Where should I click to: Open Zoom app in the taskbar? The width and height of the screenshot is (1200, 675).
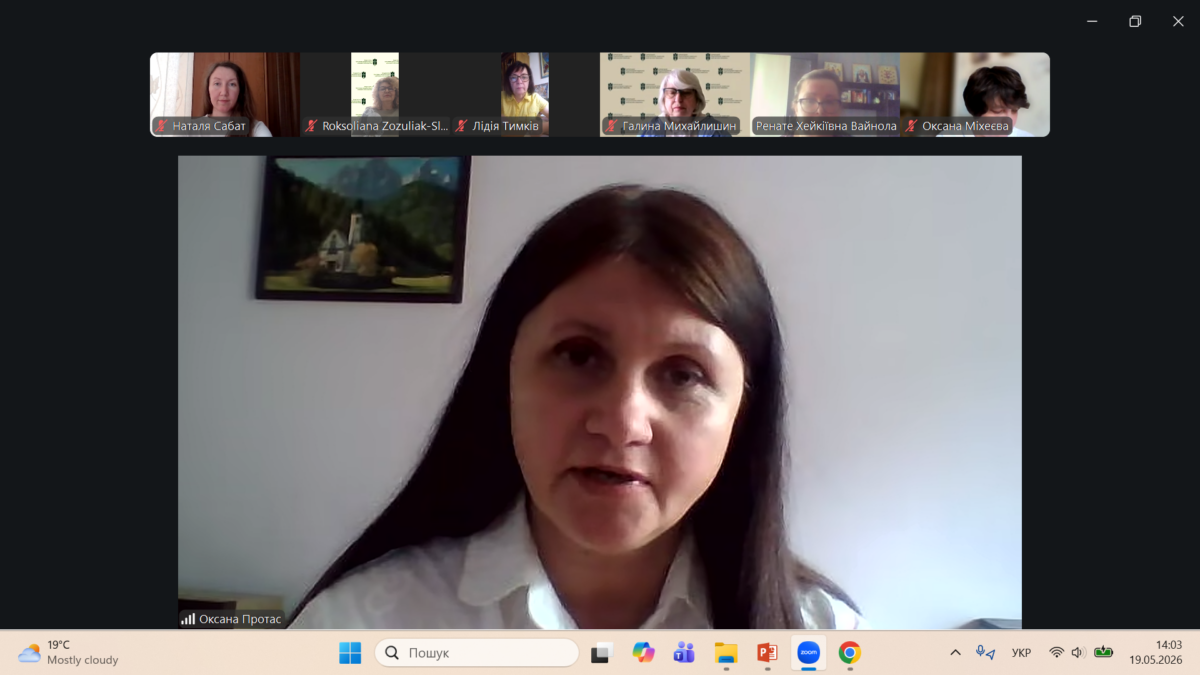click(808, 653)
